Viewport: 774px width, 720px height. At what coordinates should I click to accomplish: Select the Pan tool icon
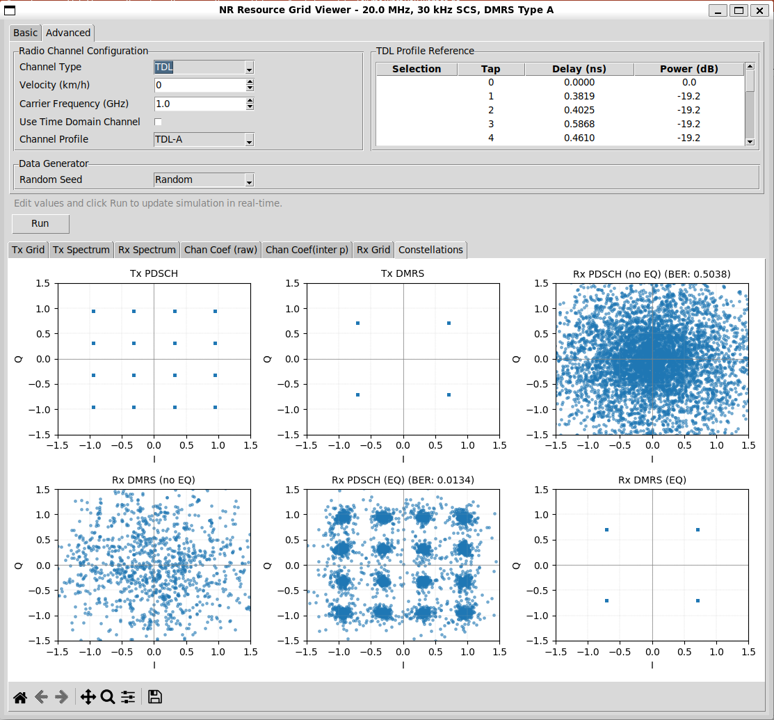click(x=88, y=697)
